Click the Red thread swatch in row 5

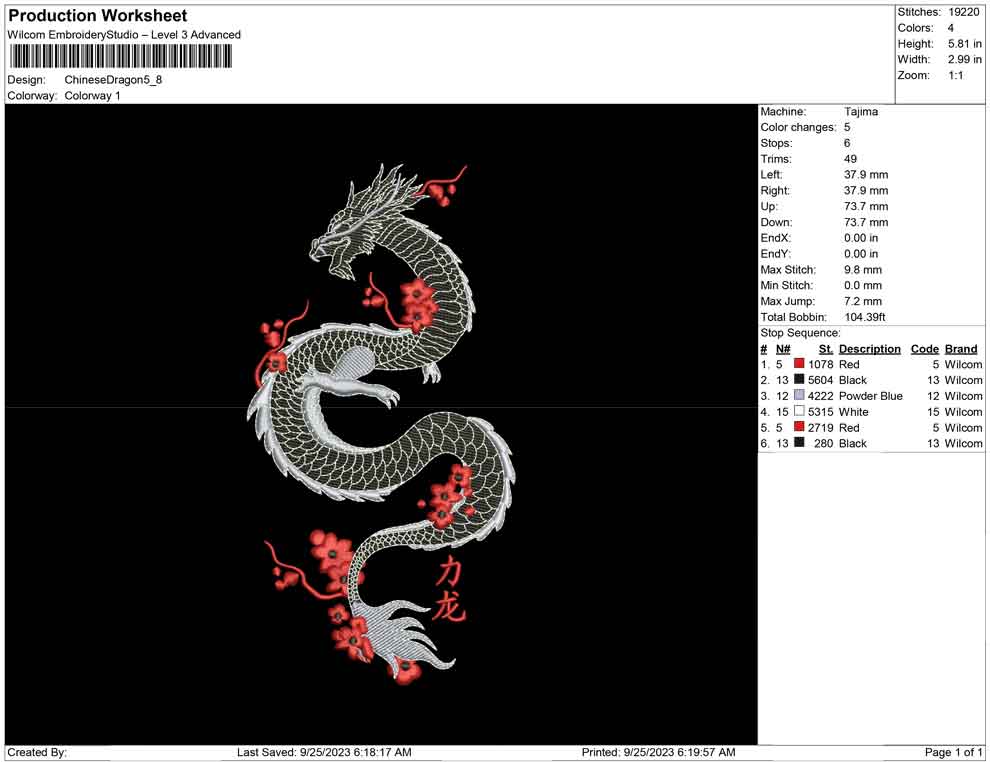pos(797,428)
